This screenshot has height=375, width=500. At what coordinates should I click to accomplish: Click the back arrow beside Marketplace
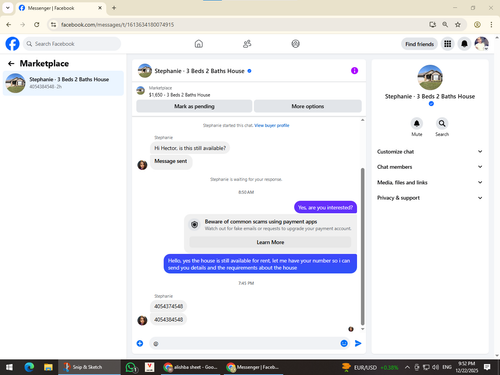(11, 63)
